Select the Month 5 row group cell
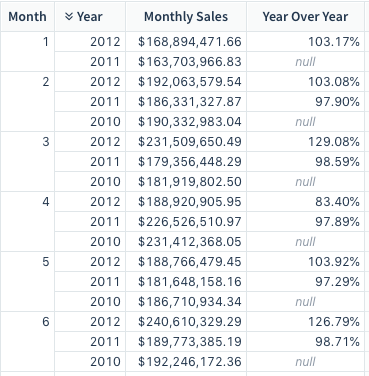 tap(27, 282)
